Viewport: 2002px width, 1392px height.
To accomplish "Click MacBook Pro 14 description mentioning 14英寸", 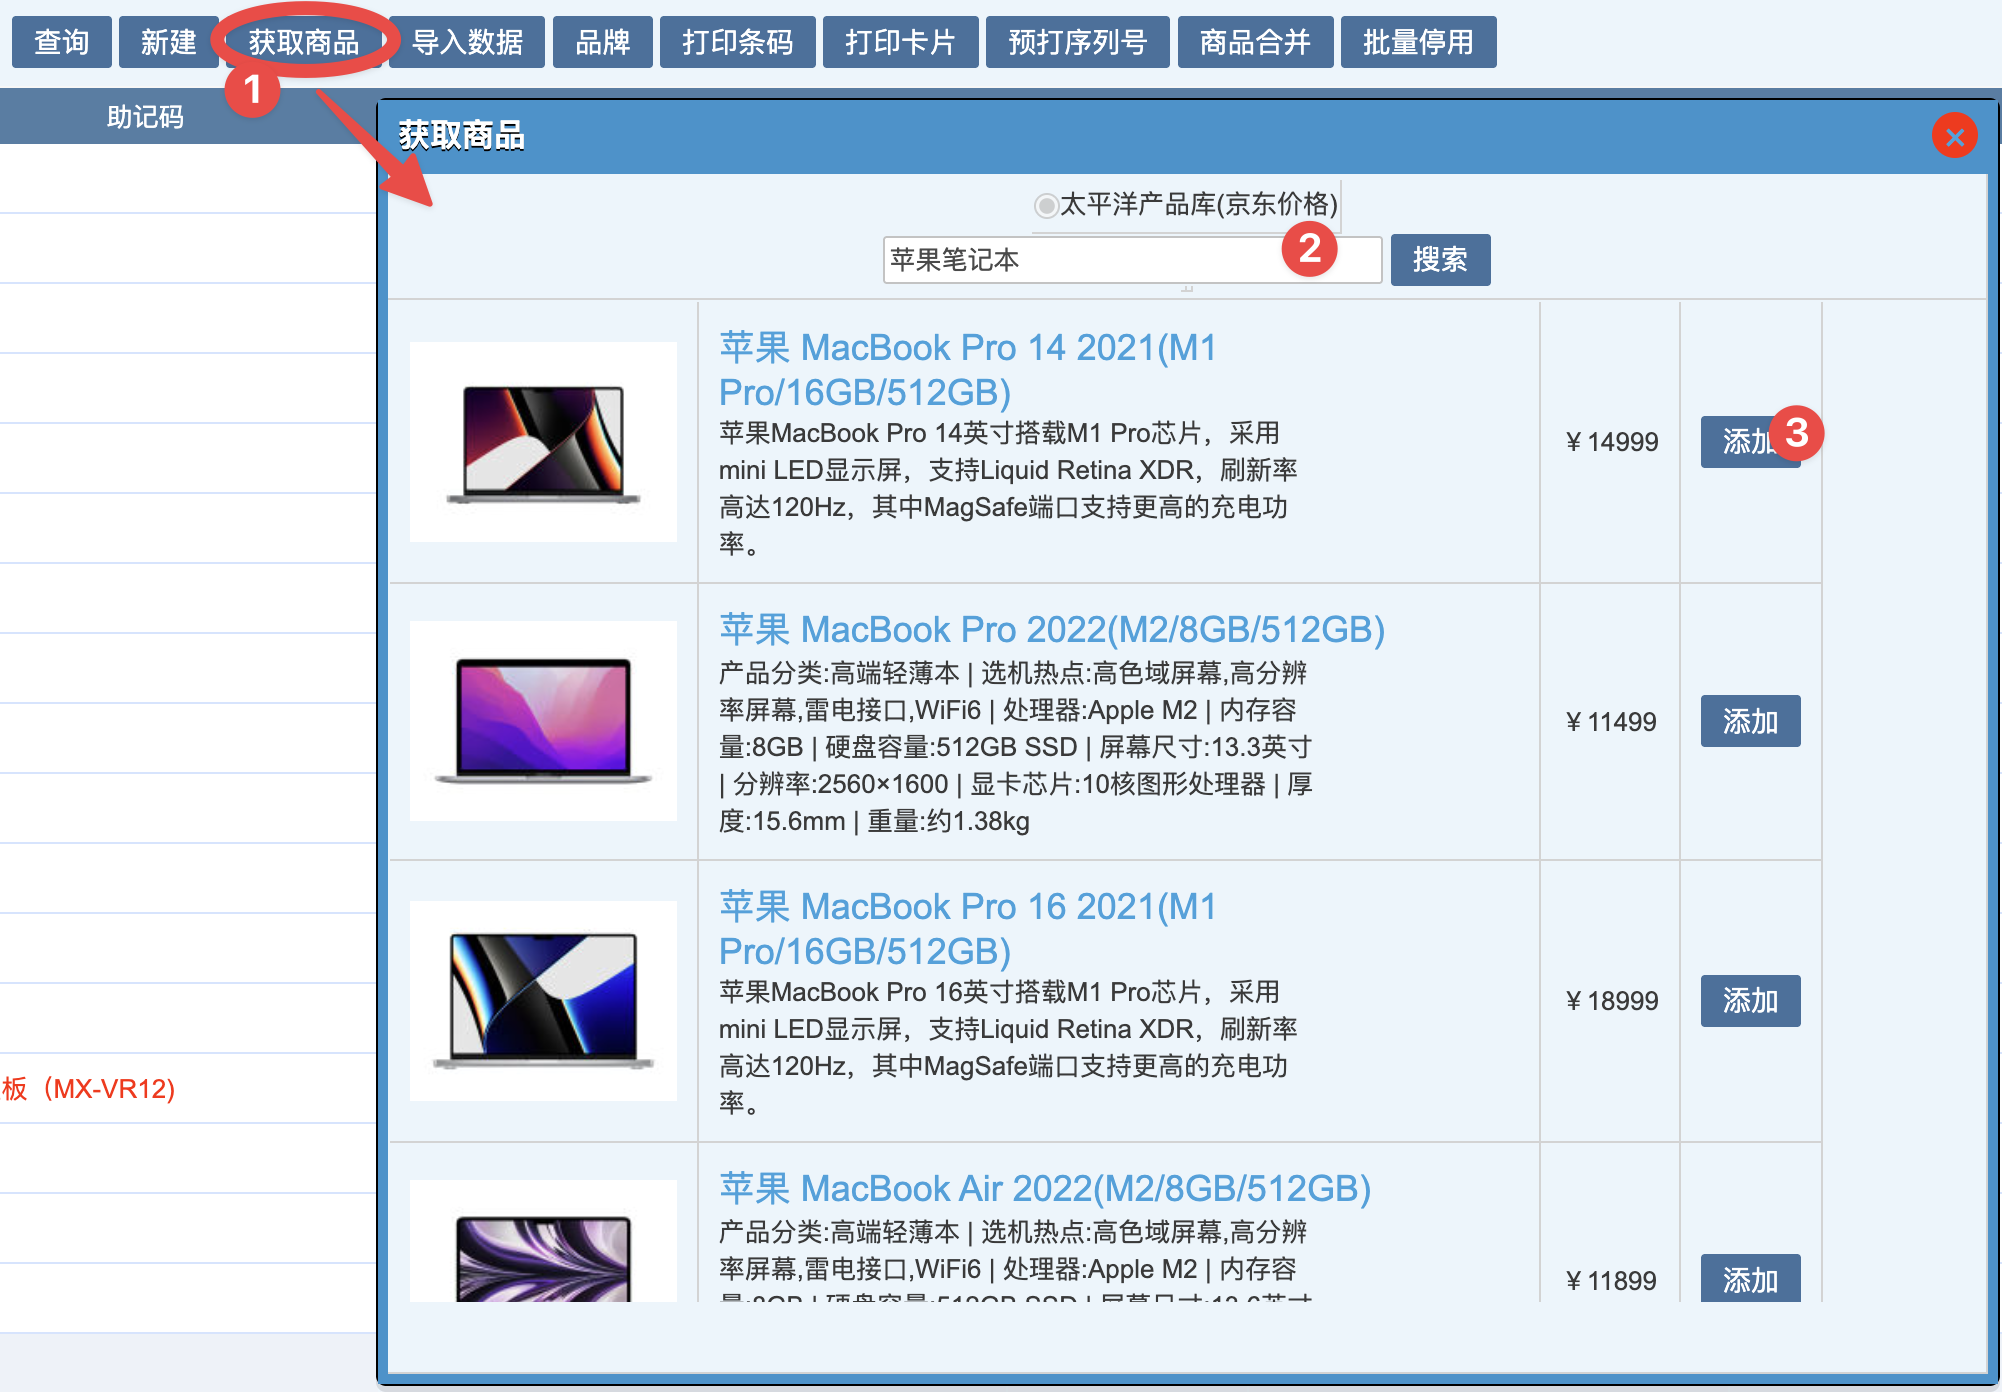I will (1008, 488).
